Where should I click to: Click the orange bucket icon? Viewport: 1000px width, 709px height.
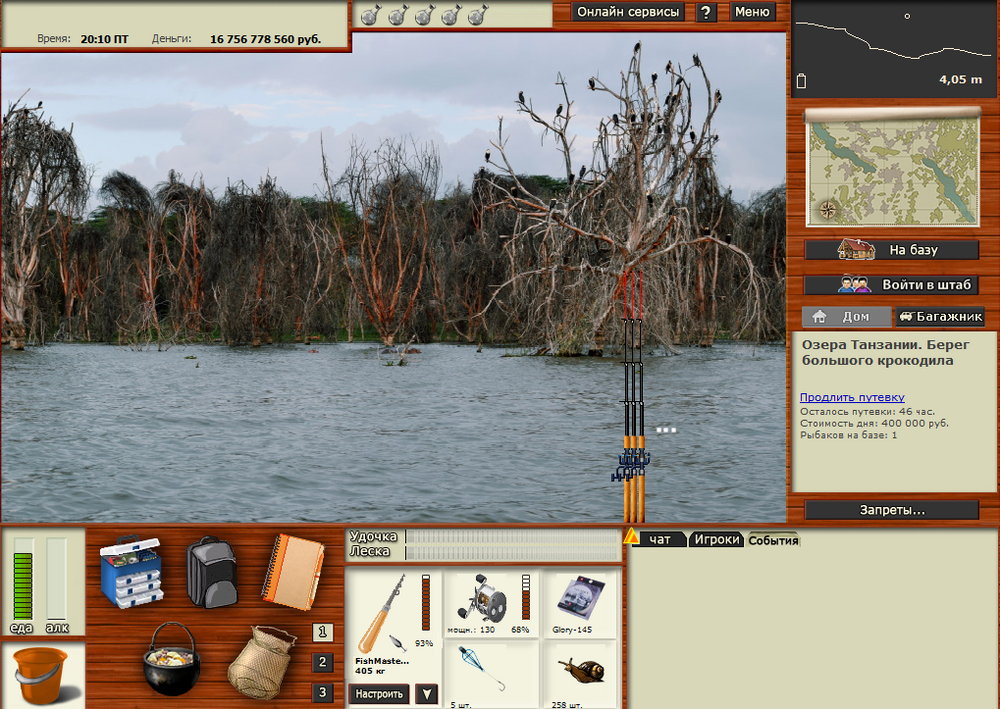[x=41, y=675]
